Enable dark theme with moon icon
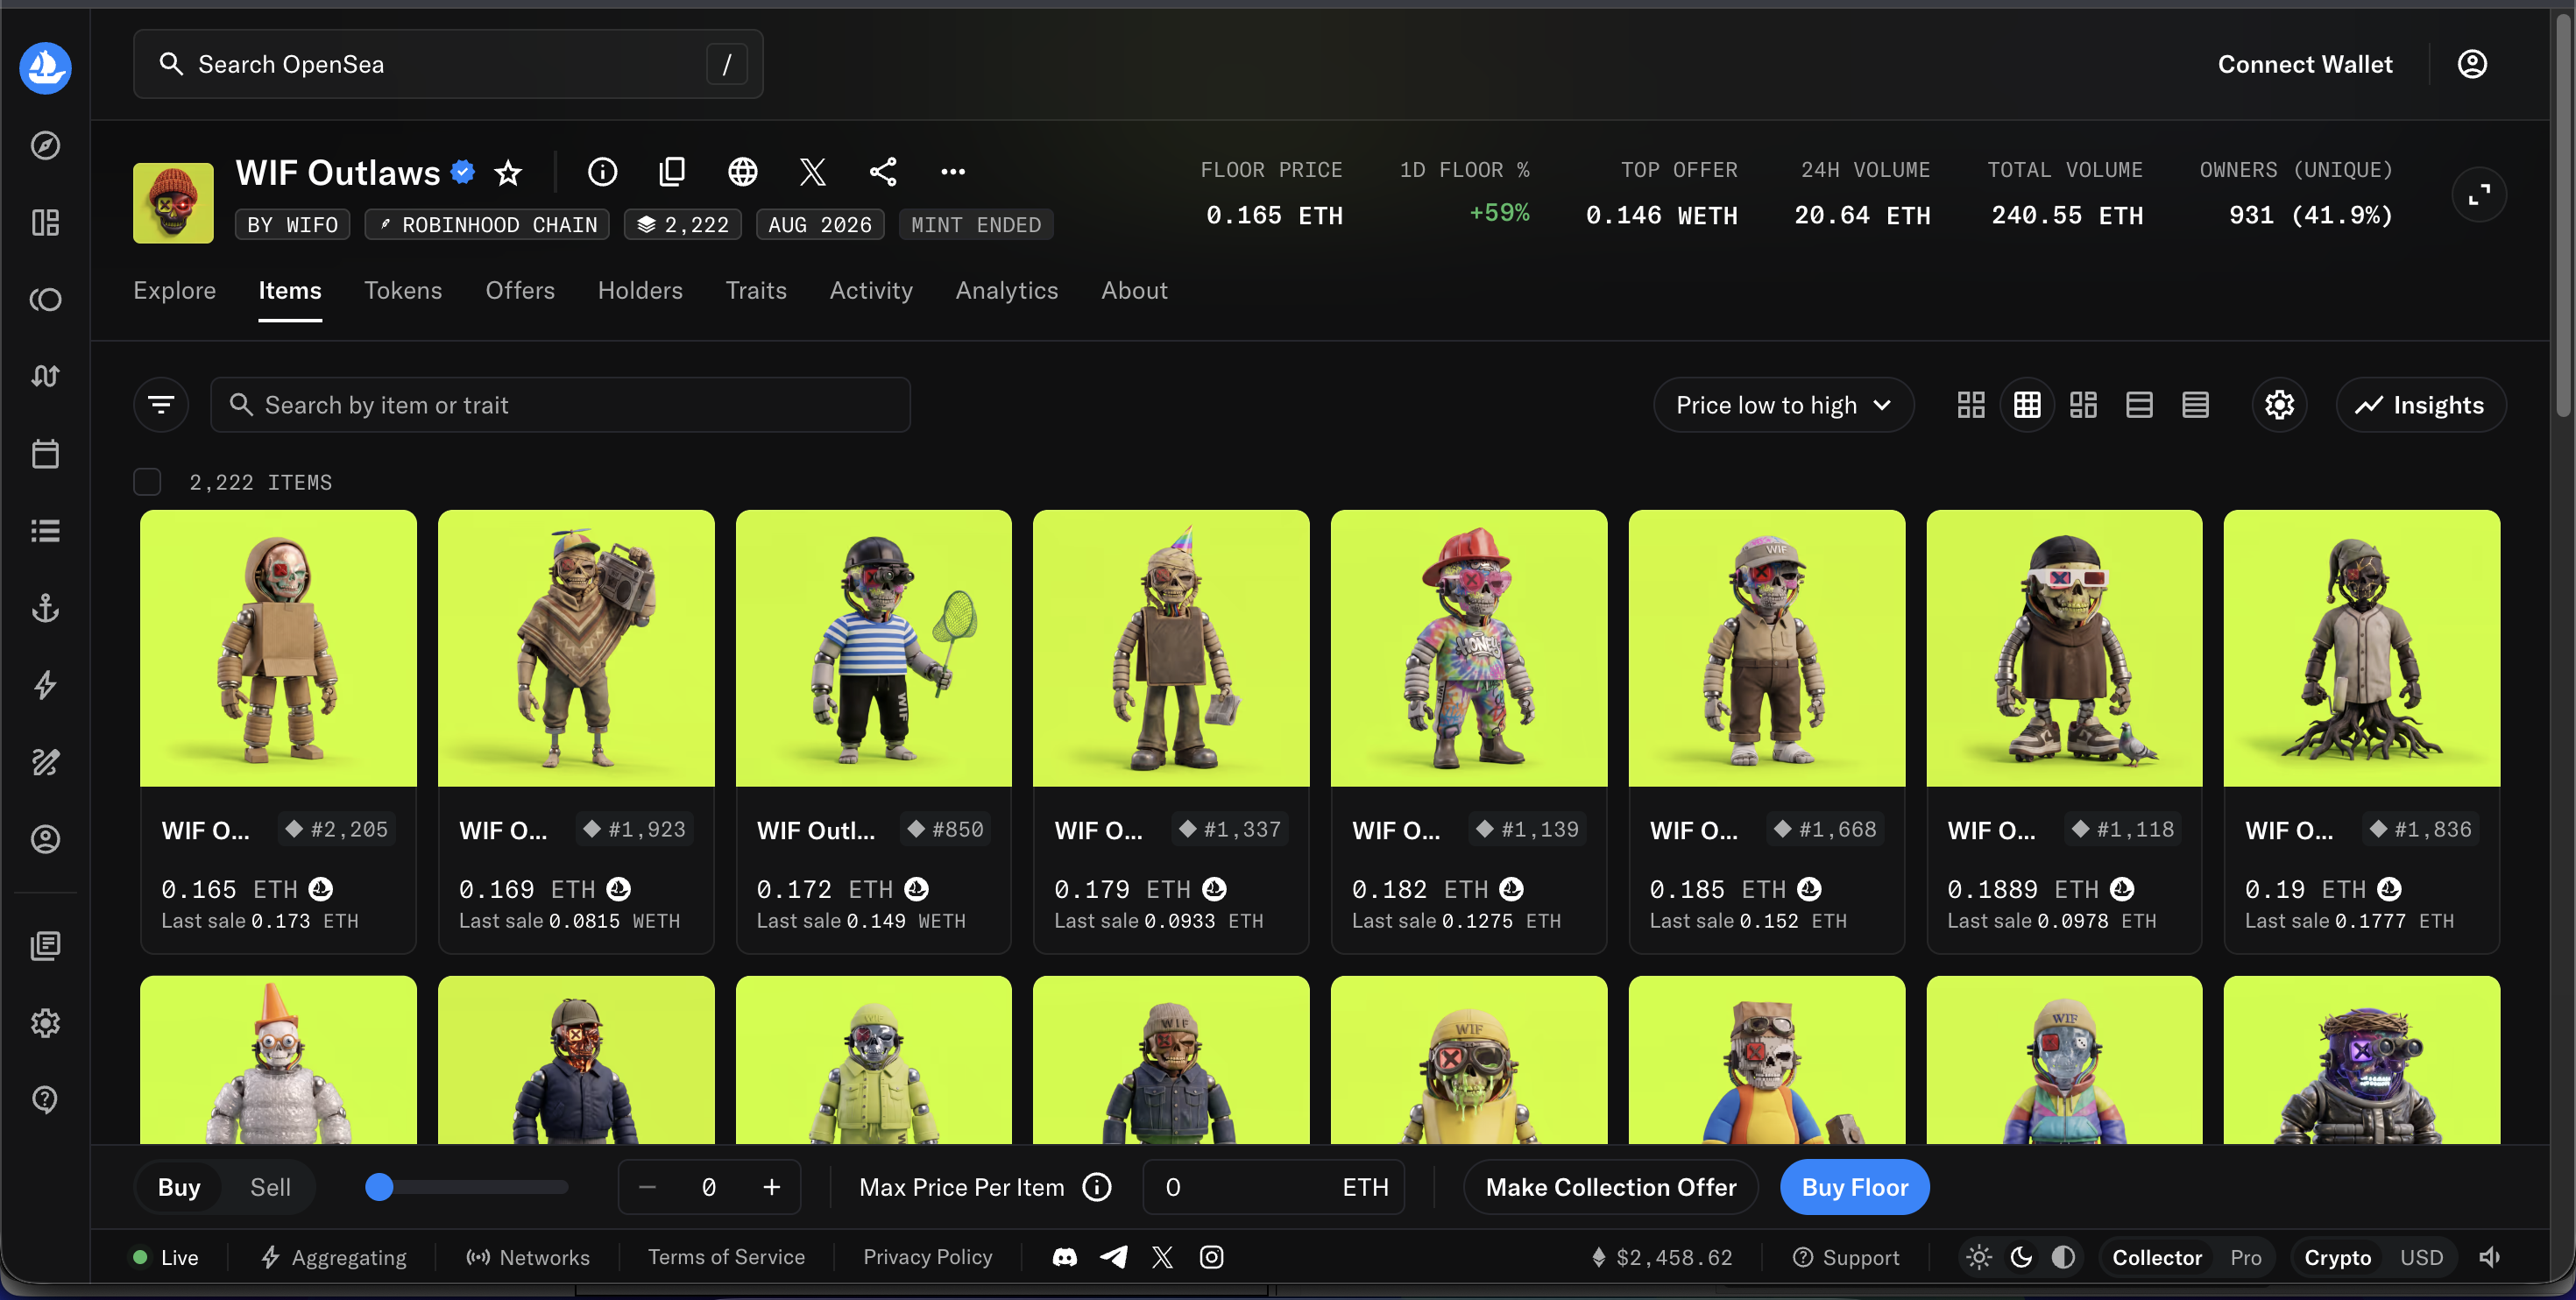The image size is (2576, 1300). coord(2021,1257)
